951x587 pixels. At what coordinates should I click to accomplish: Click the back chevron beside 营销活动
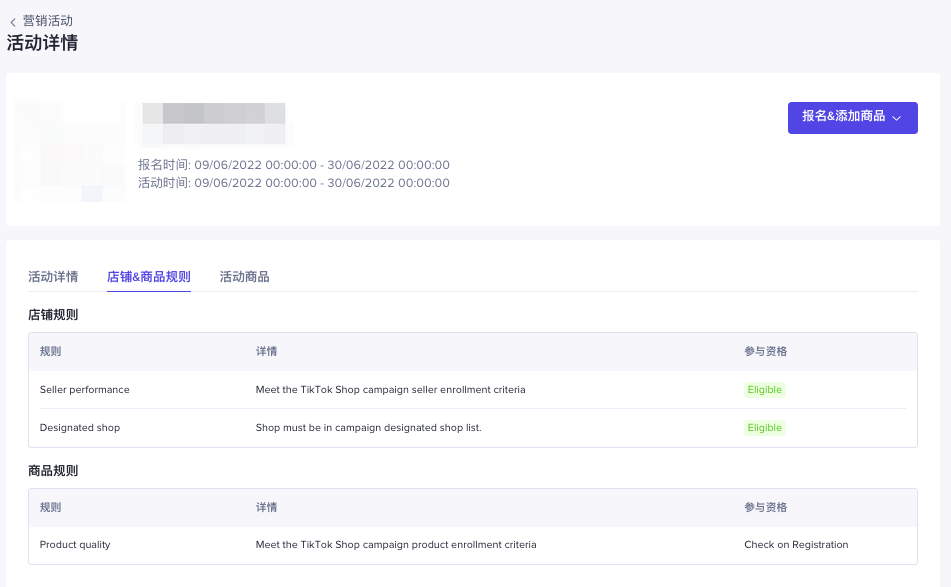point(13,22)
